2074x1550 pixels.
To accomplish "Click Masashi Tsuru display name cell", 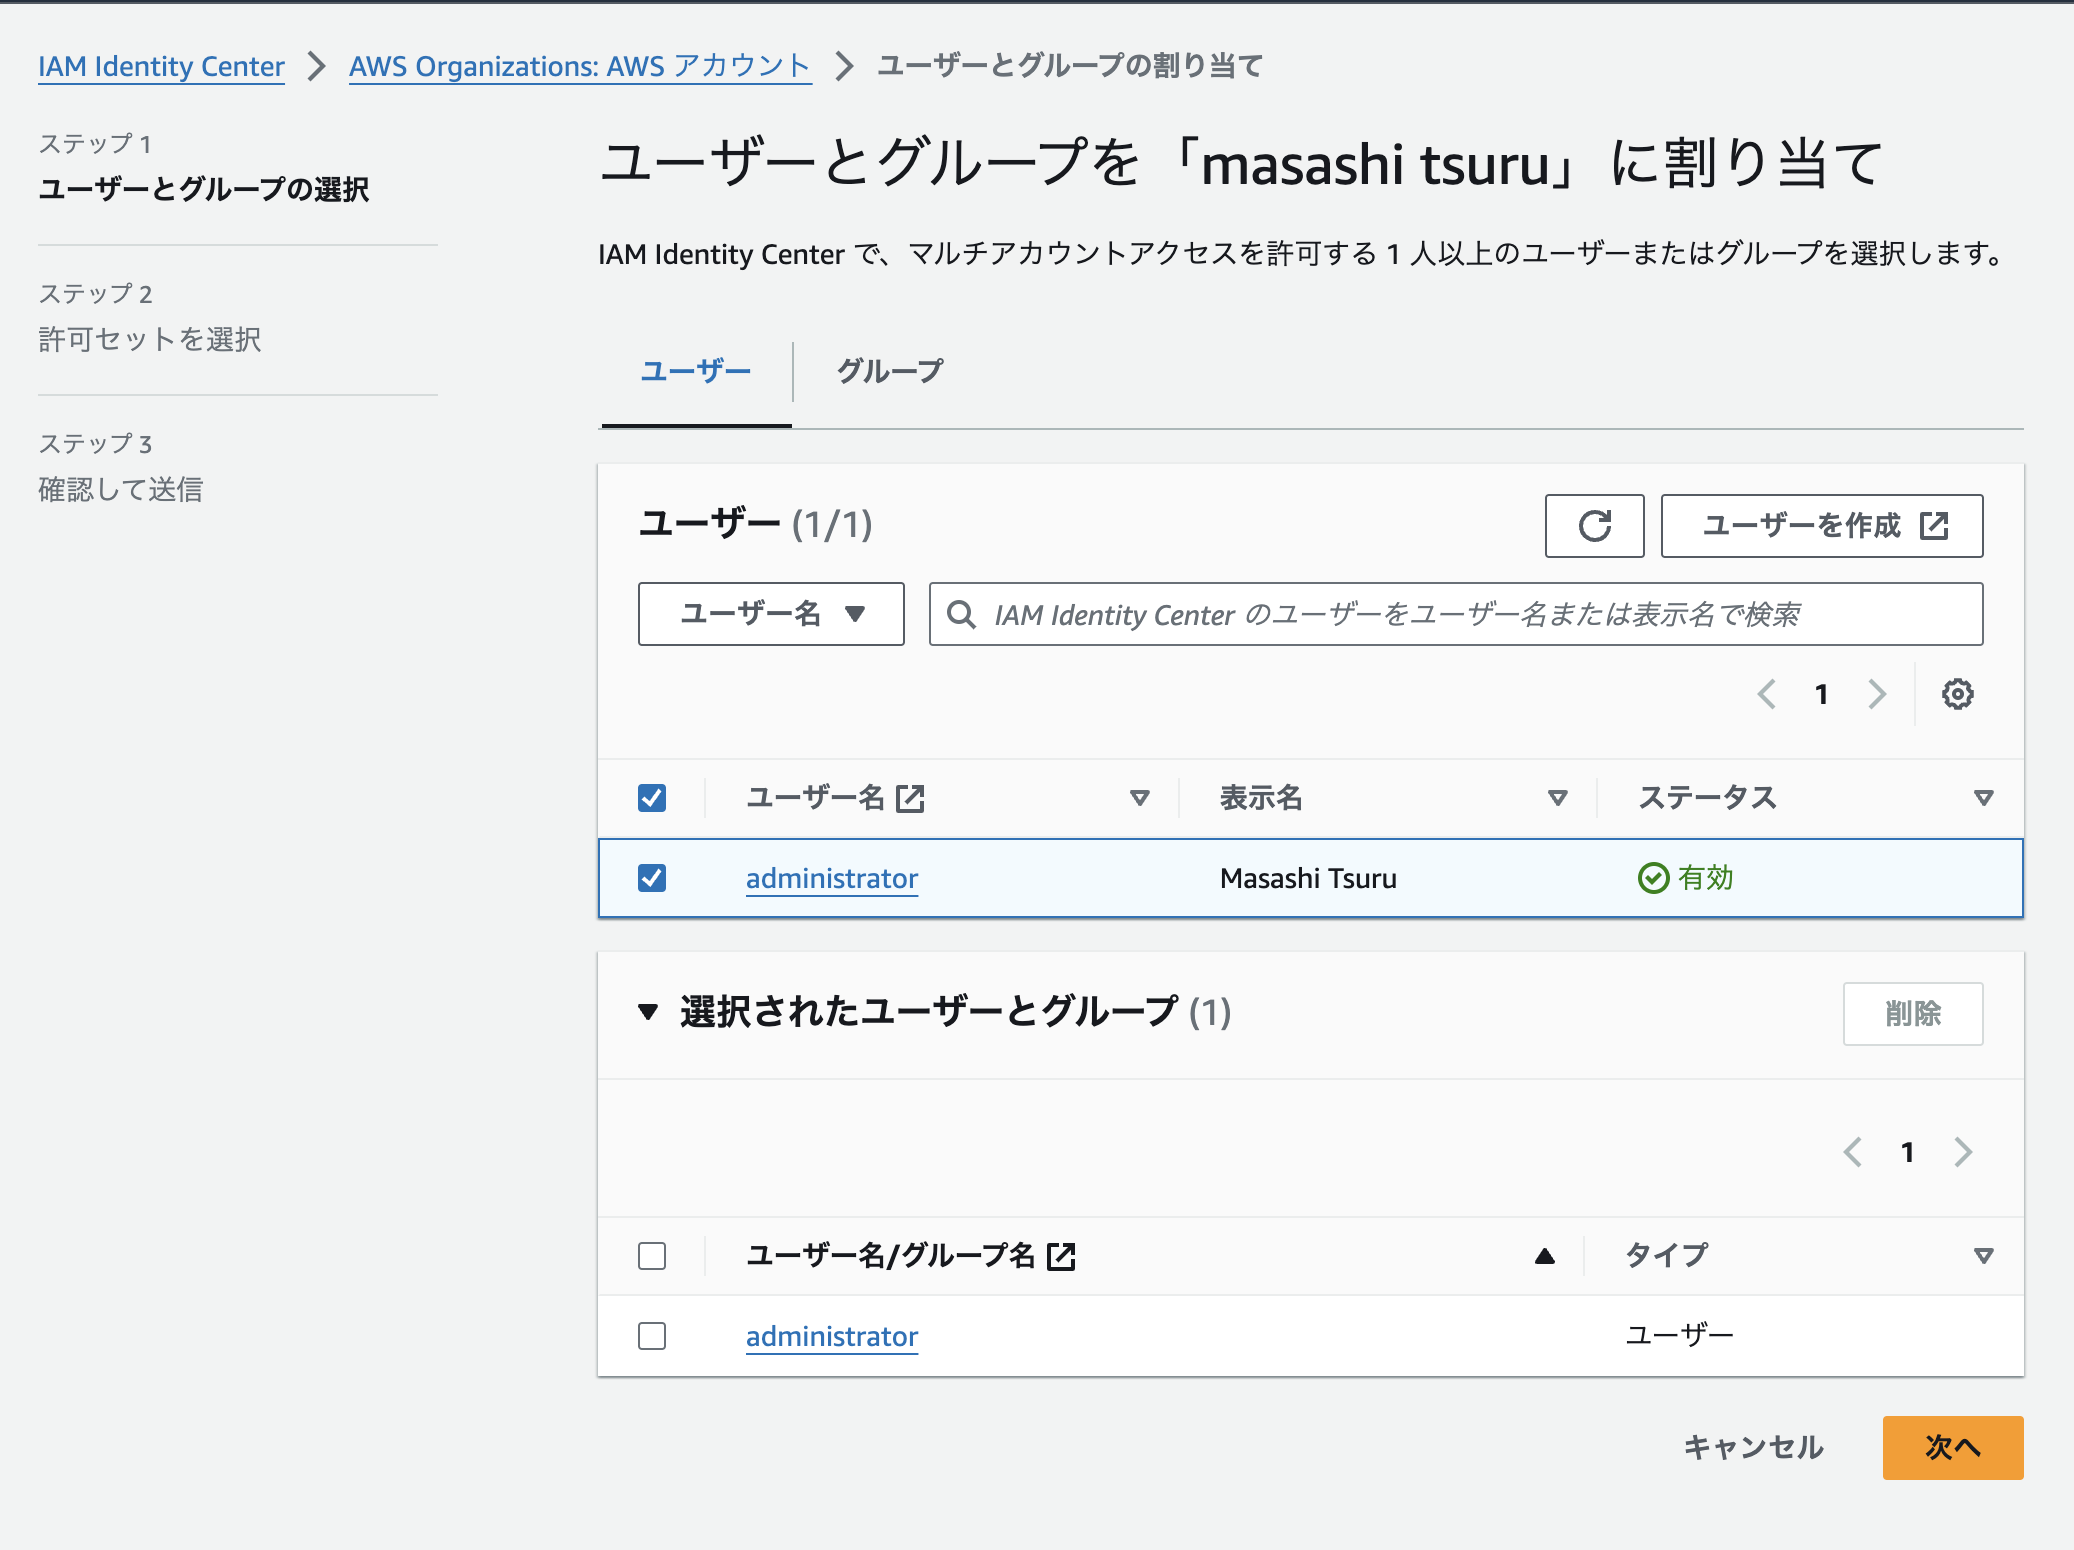I will (1308, 879).
